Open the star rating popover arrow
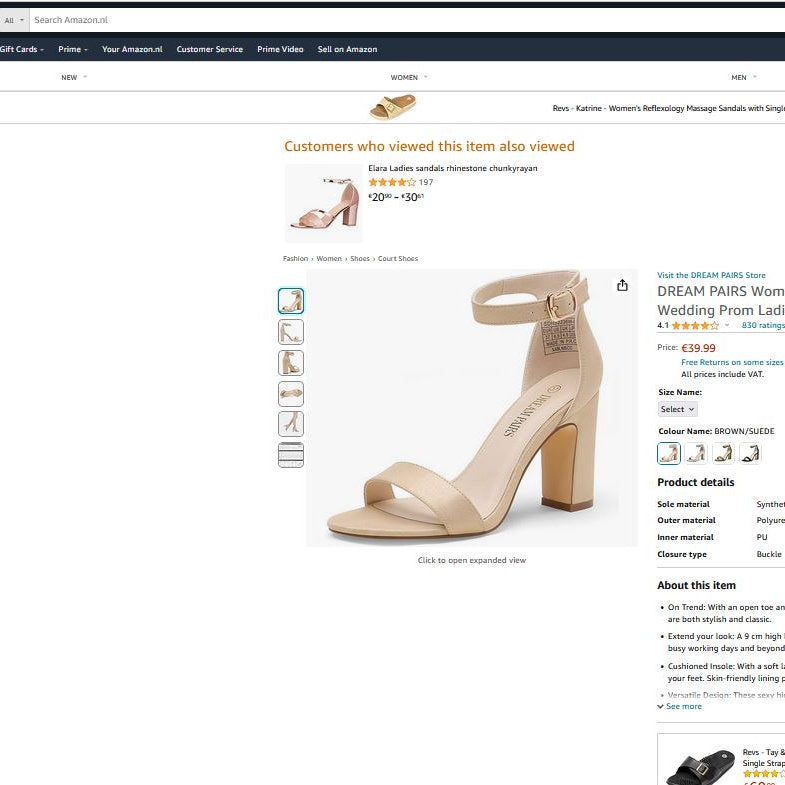The height and width of the screenshot is (785, 785). (x=727, y=325)
